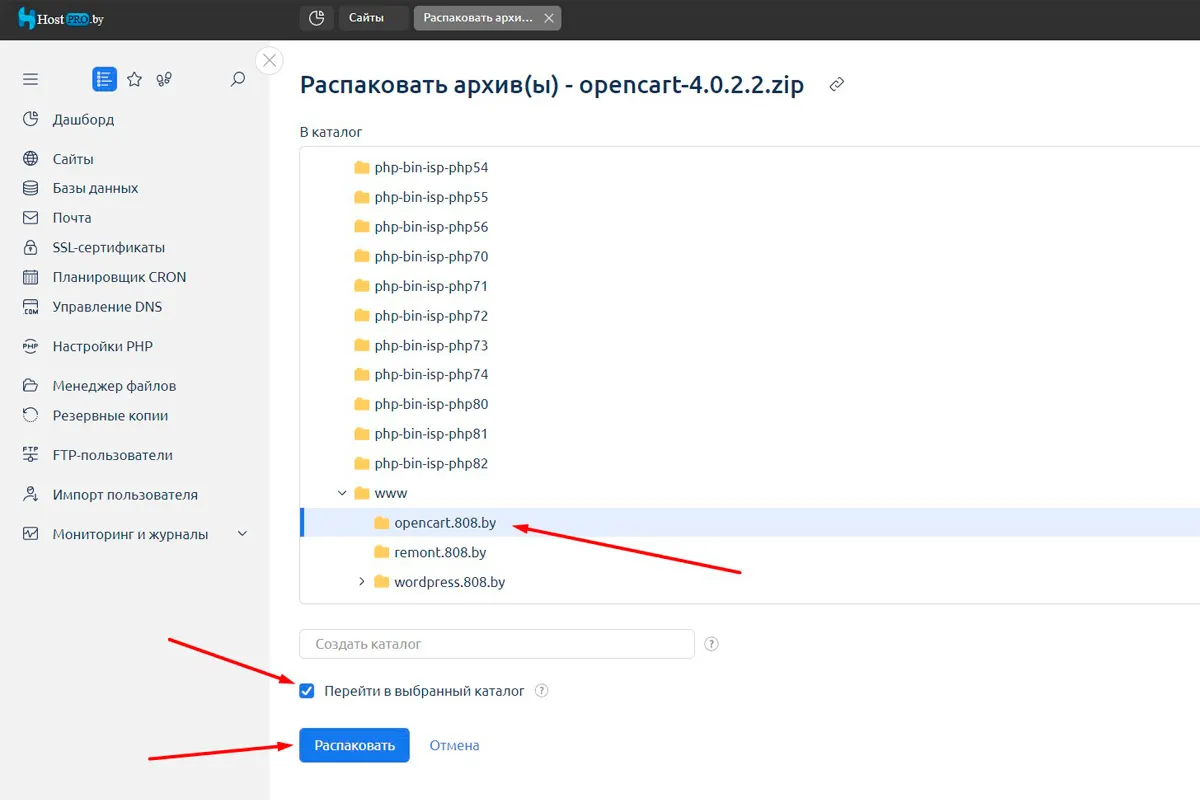The image size is (1200, 800).
Task: Click help icon next to create catalog field
Action: click(712, 644)
